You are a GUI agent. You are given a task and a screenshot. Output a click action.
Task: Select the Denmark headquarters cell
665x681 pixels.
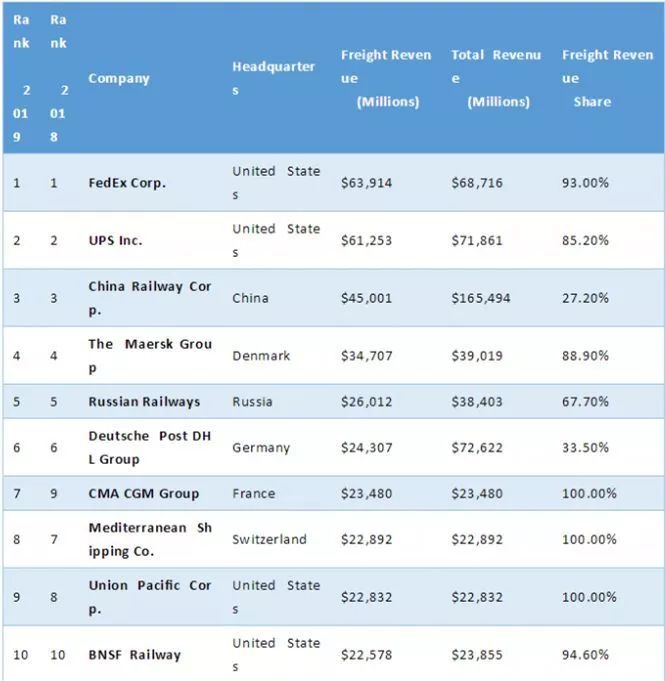tap(261, 356)
